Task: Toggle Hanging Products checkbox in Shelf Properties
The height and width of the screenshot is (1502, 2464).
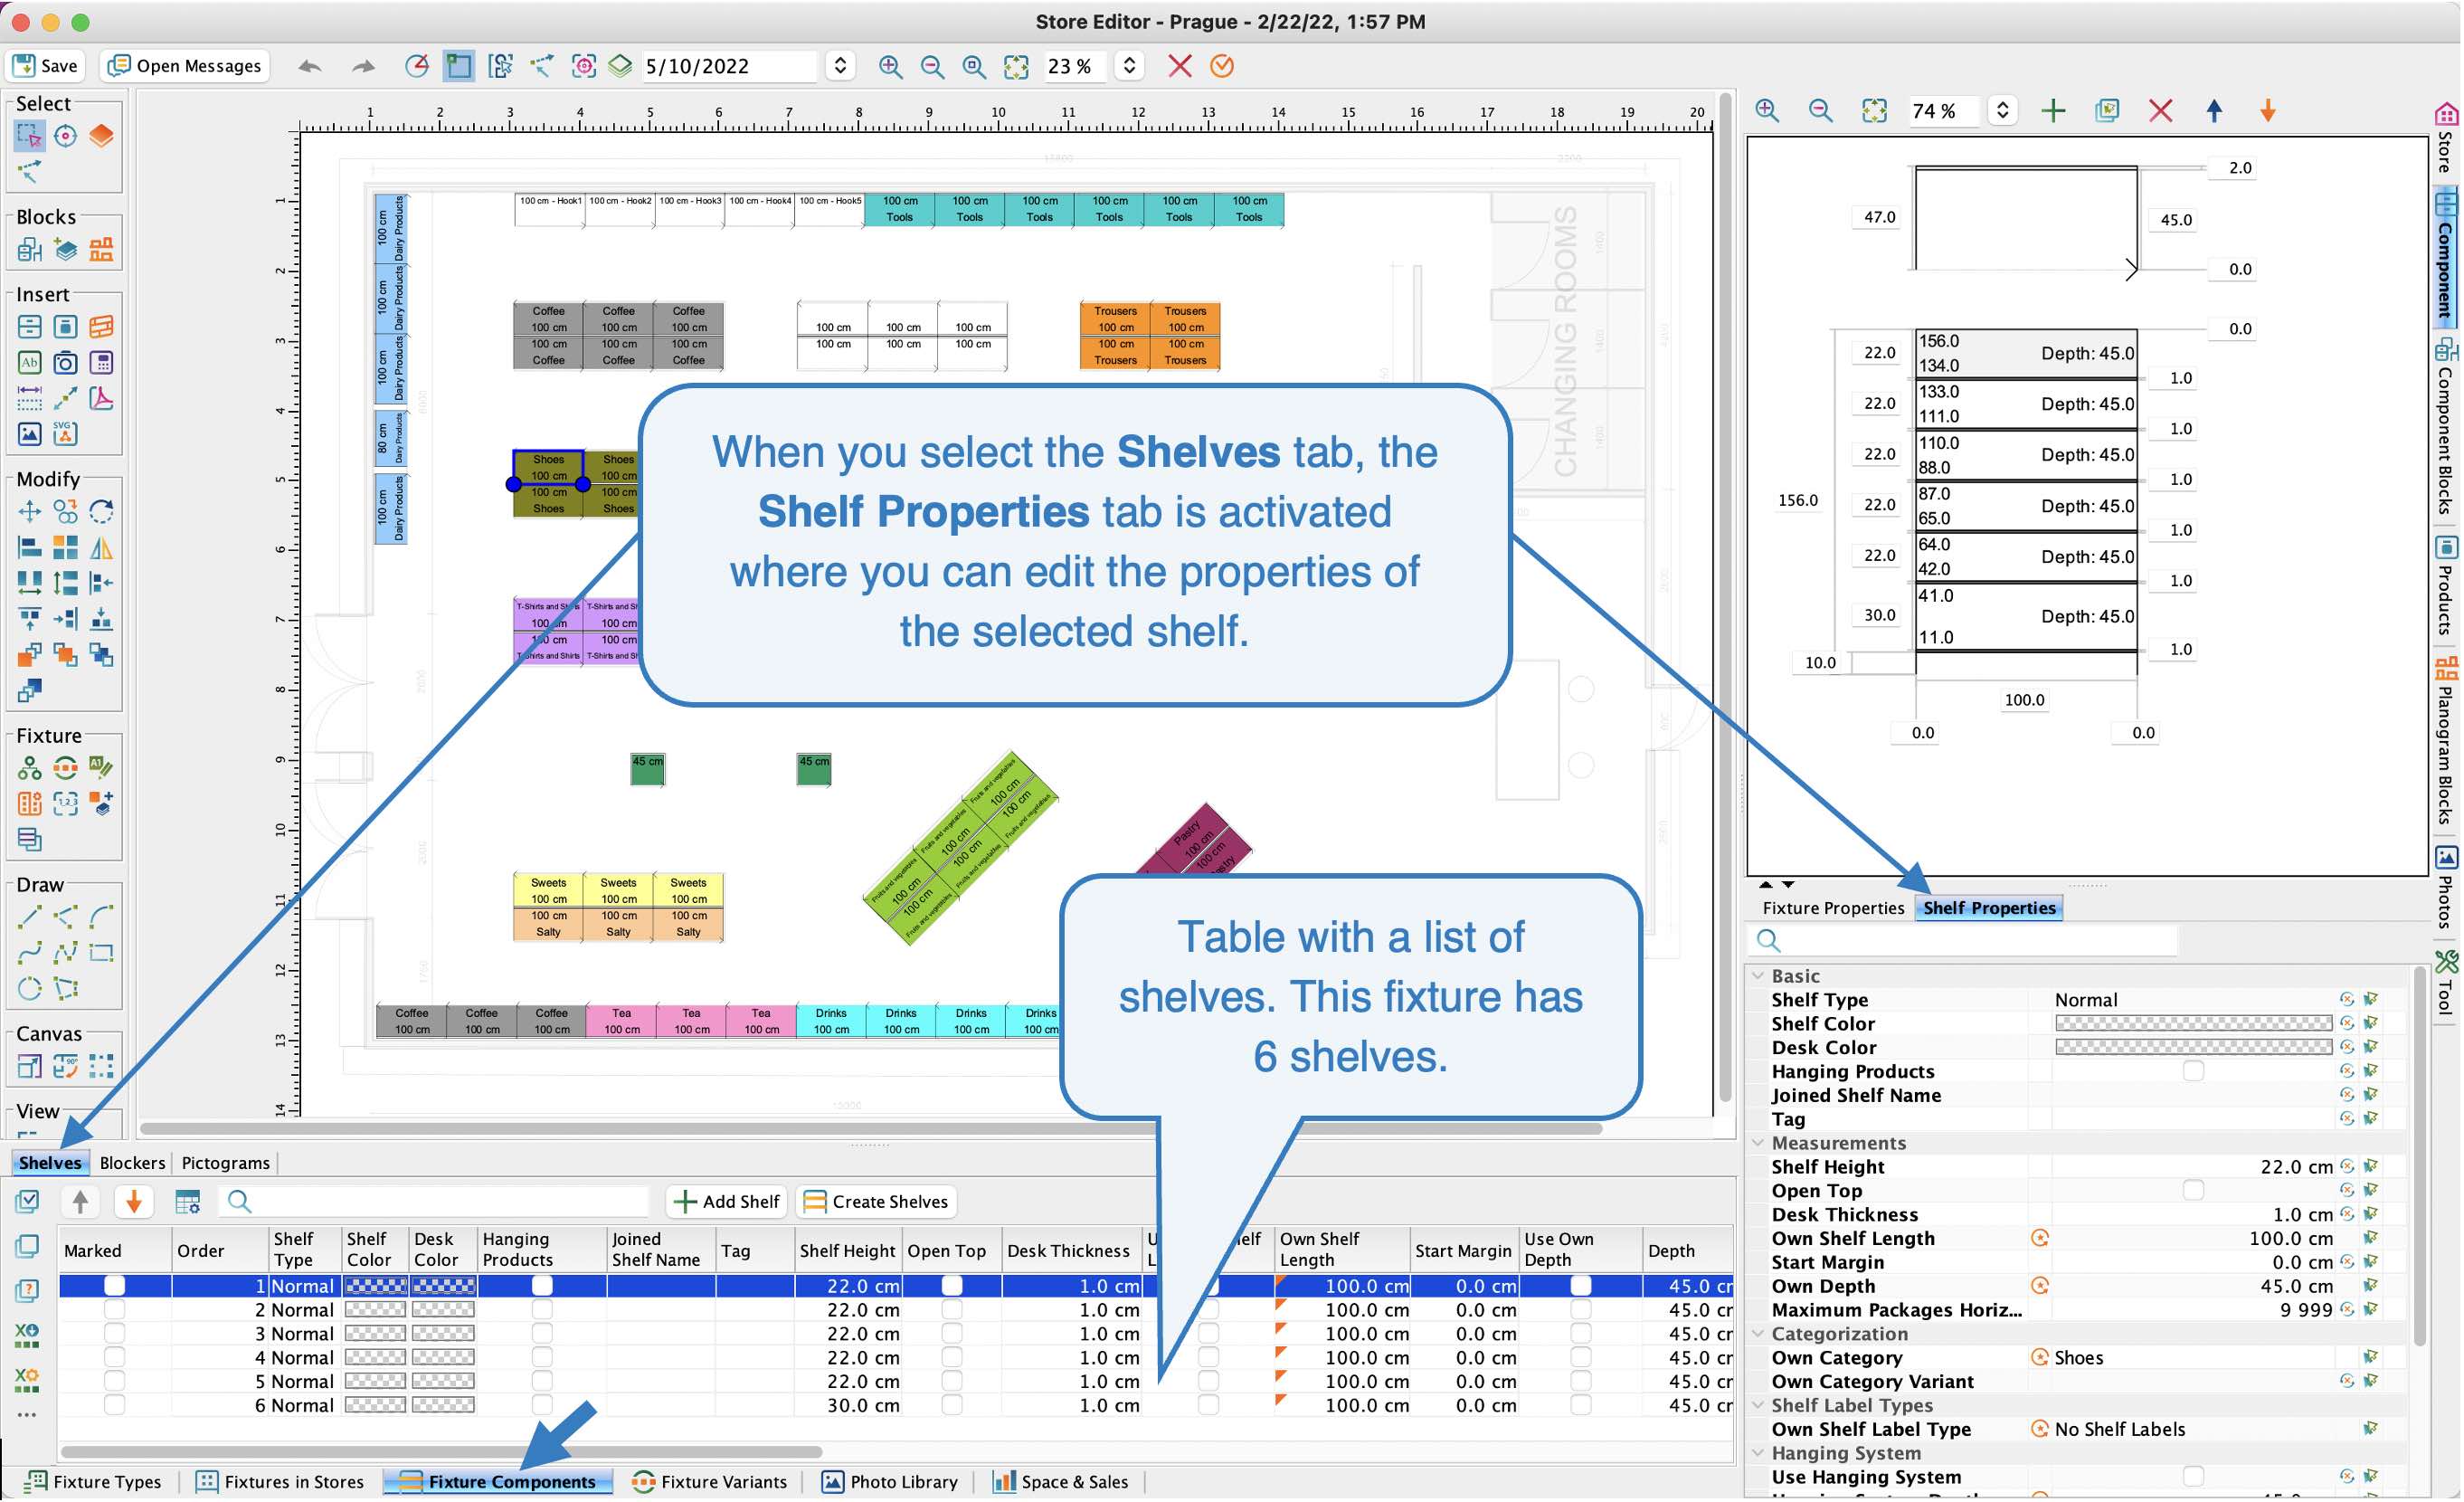Action: click(2193, 1071)
